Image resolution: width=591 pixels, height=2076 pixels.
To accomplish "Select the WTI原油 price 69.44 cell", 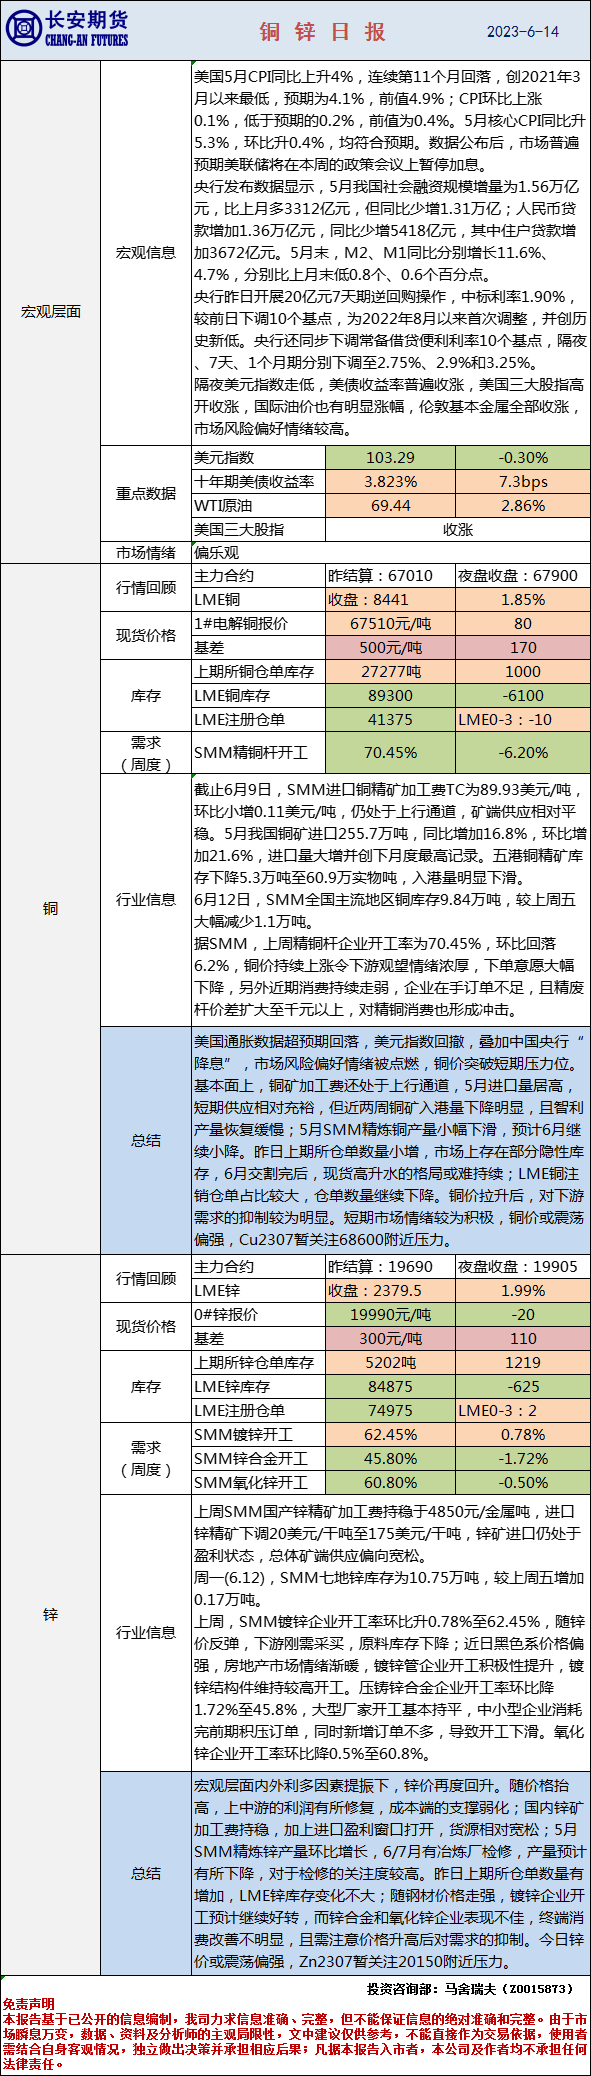I will point(390,506).
